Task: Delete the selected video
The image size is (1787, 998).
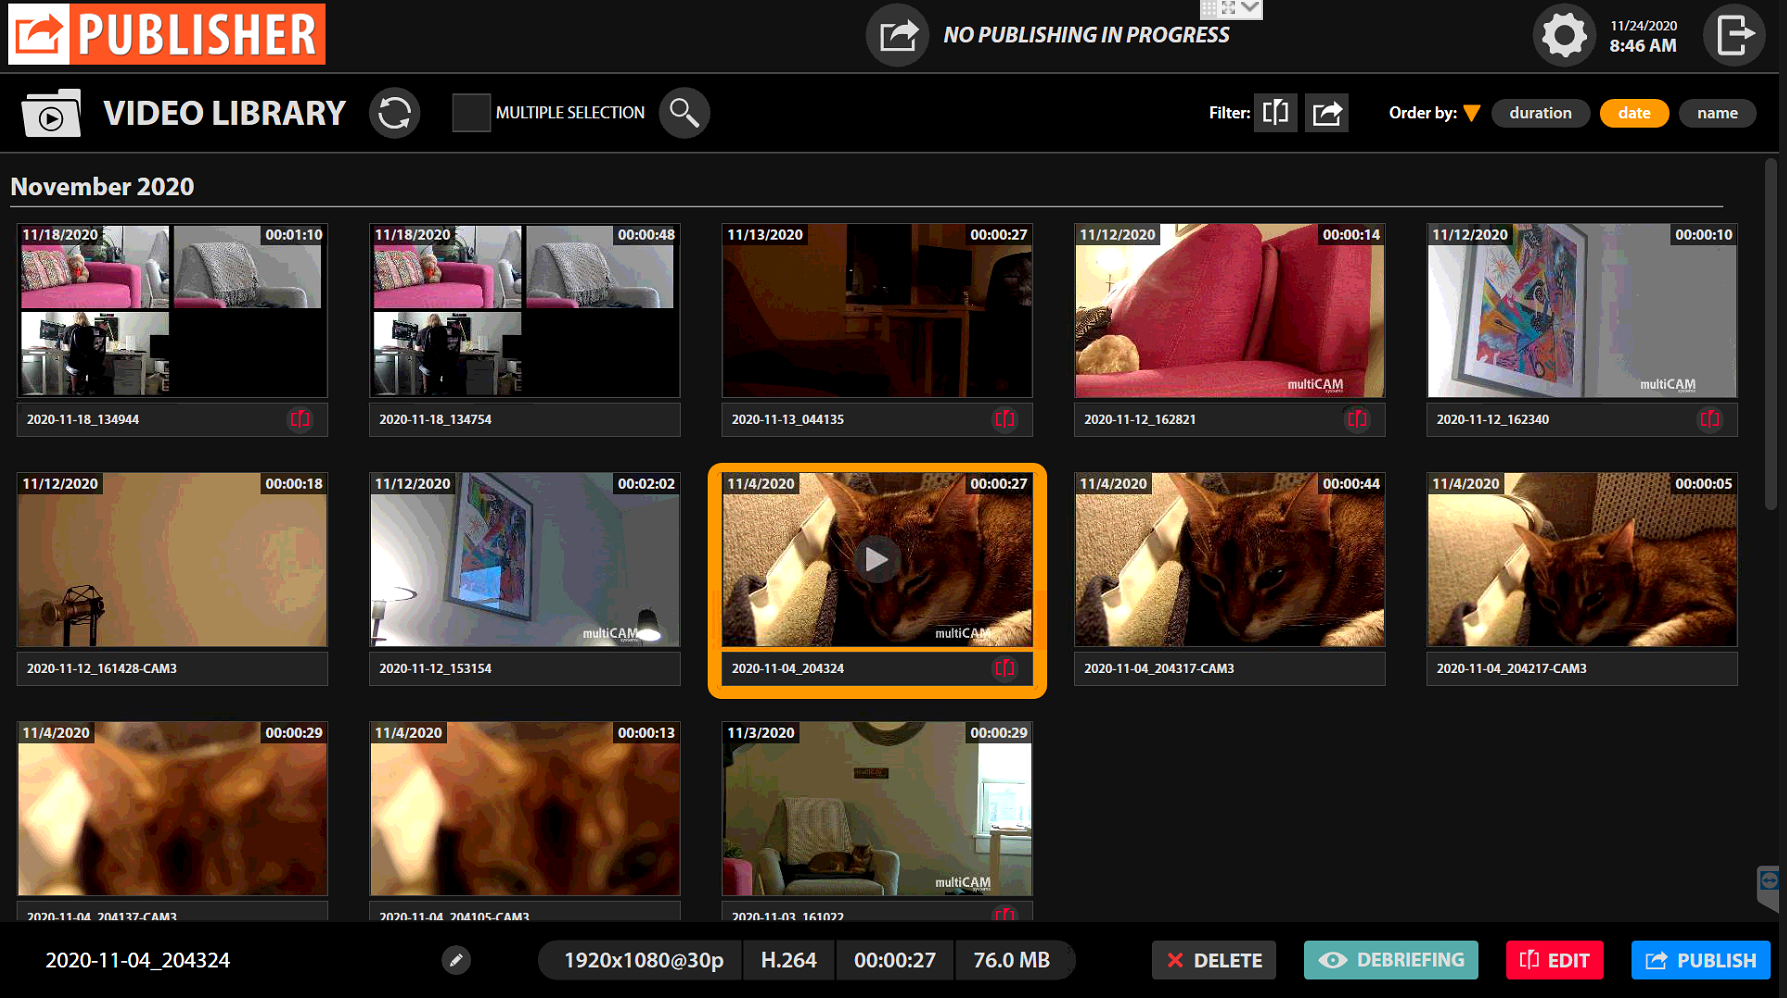Action: pos(1214,960)
